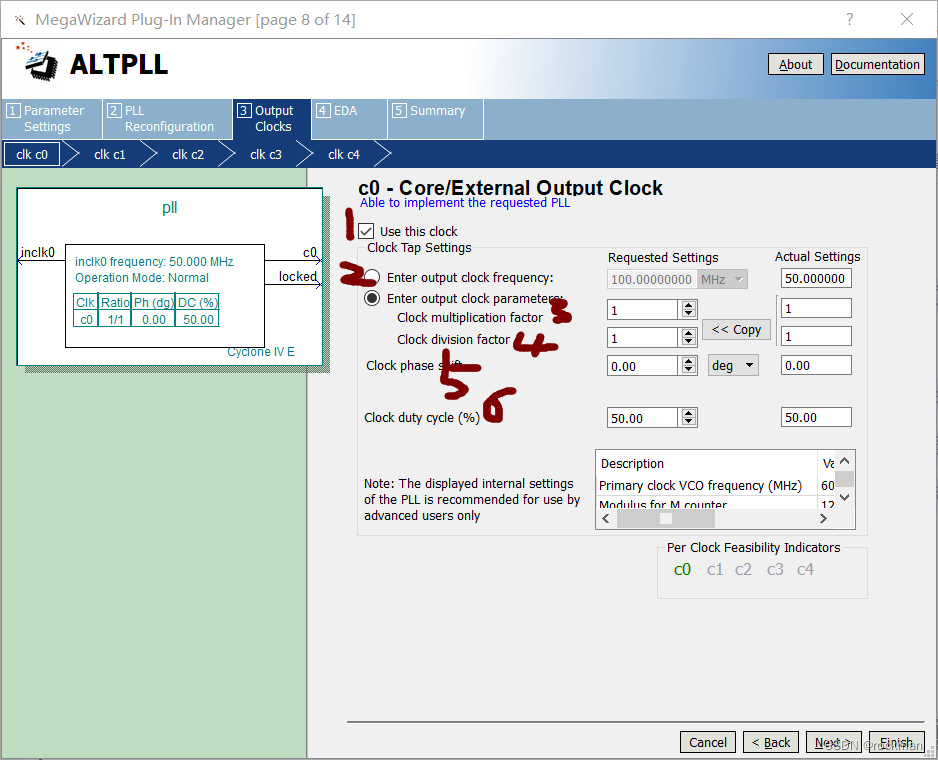Click the inclk0 frequency text in diagram

pos(154,262)
